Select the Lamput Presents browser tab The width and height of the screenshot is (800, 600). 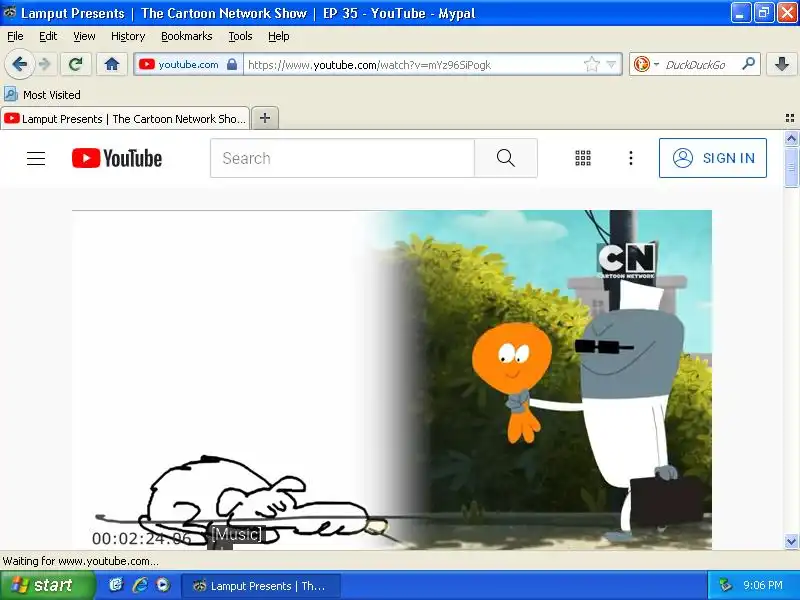coord(125,119)
